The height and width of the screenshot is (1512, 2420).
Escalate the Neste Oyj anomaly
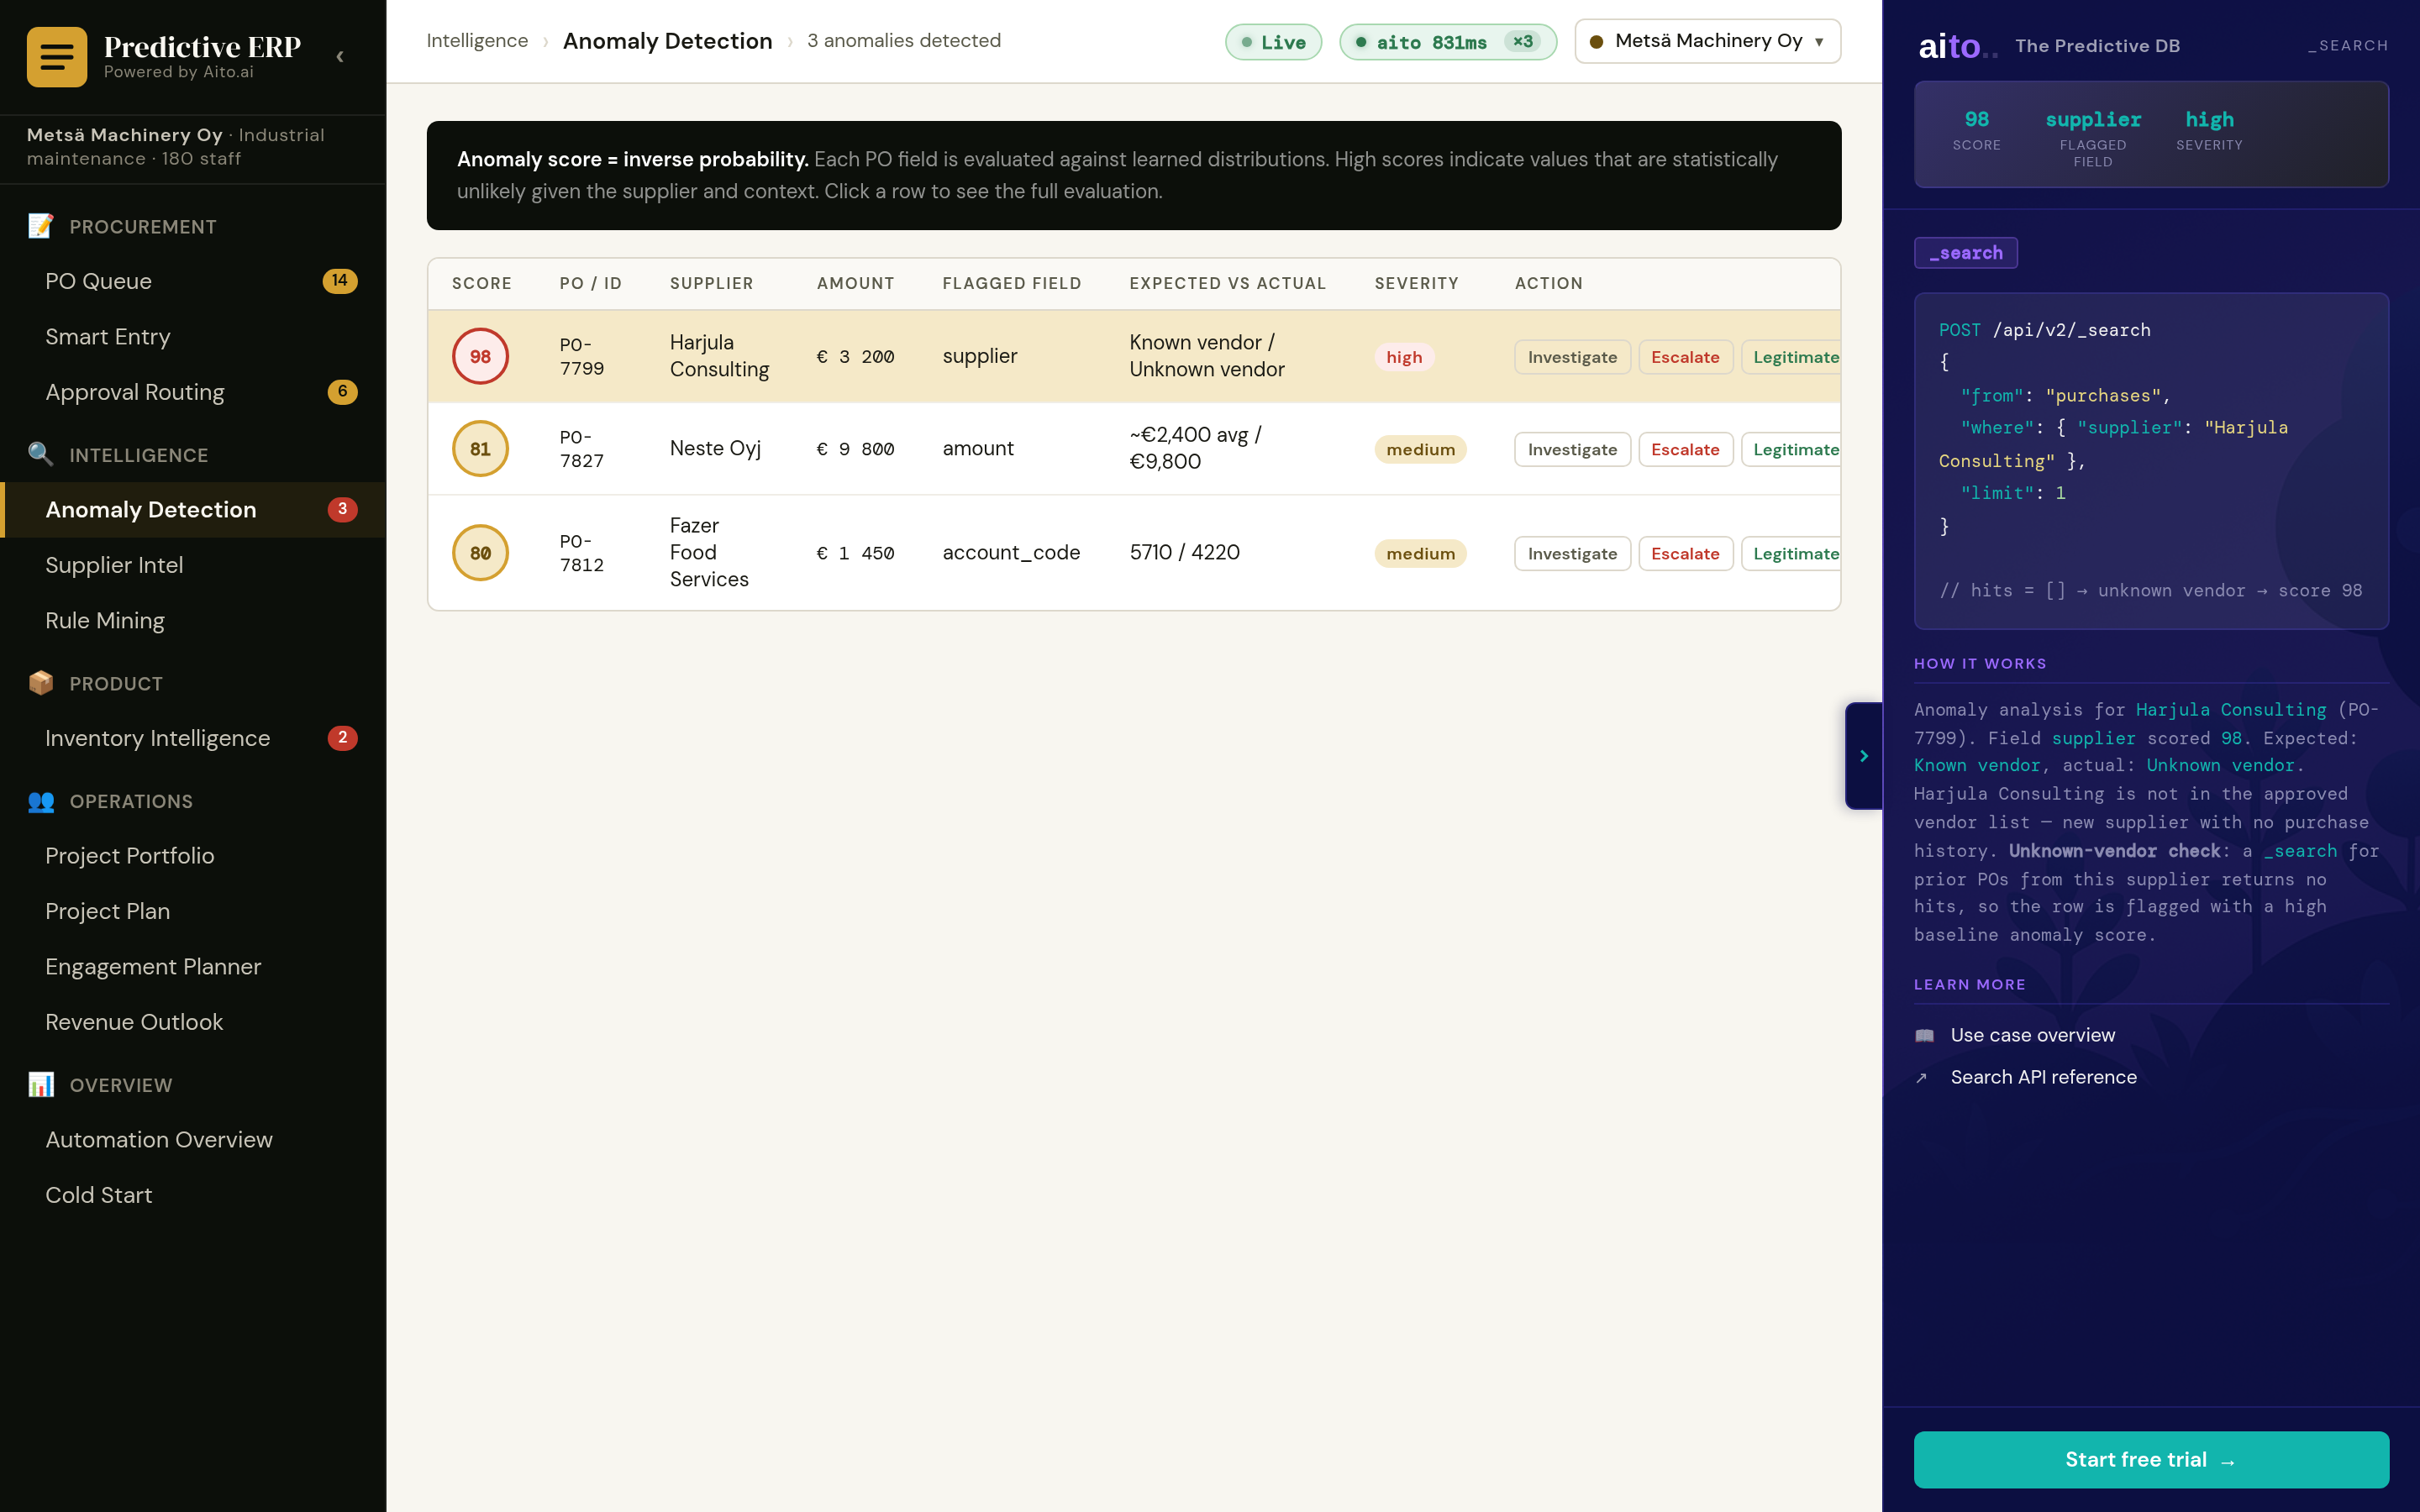pos(1685,450)
